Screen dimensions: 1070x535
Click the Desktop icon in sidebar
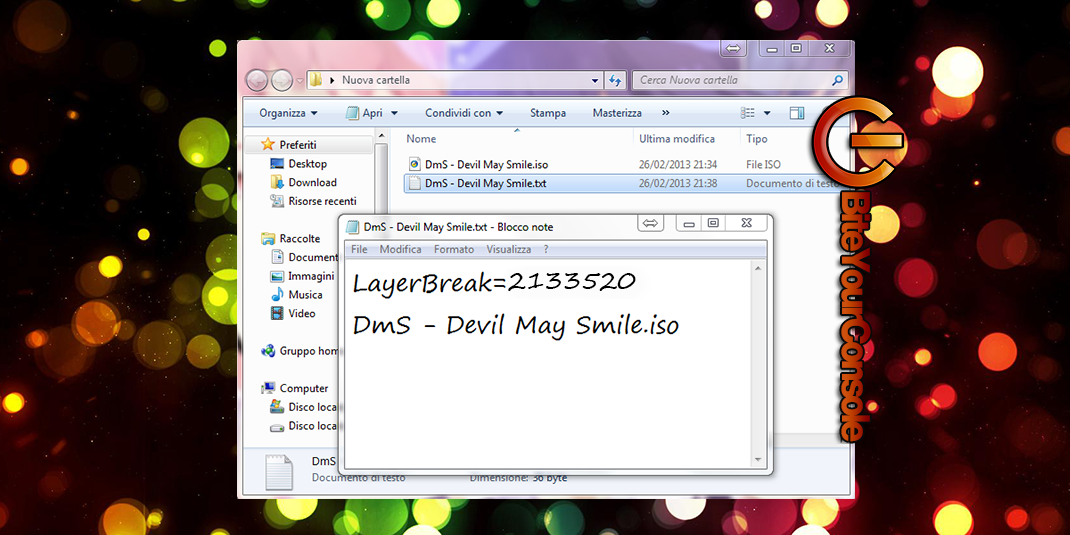click(x=277, y=164)
